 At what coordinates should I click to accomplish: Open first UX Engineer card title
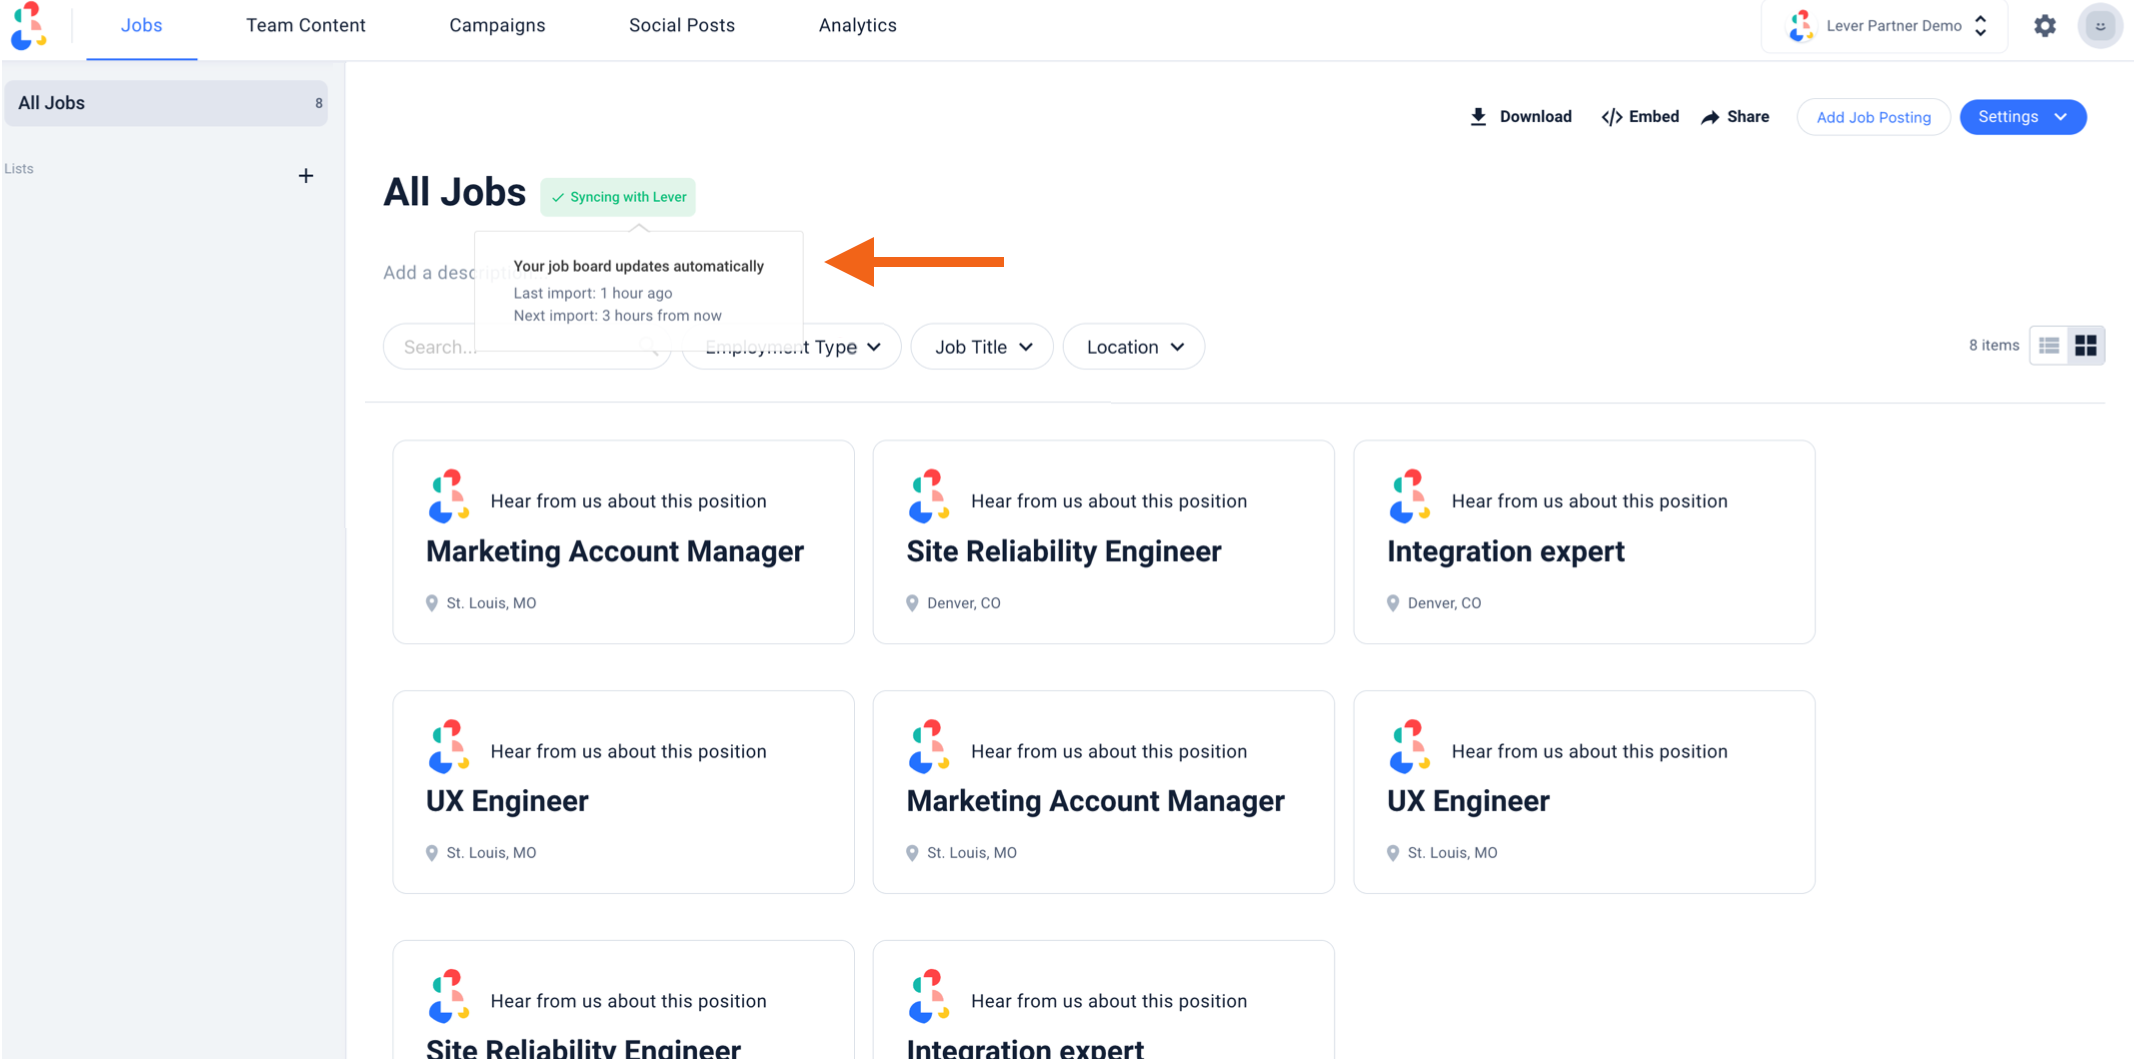point(507,802)
